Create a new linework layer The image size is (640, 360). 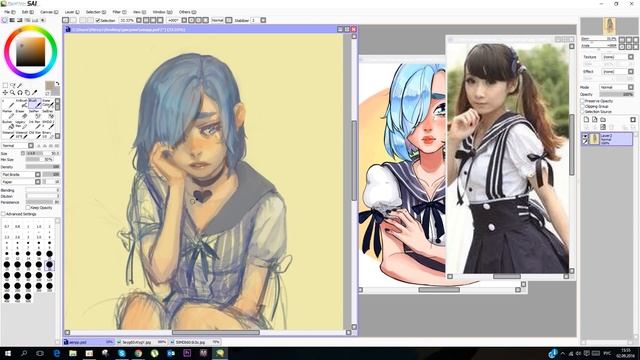(595, 120)
